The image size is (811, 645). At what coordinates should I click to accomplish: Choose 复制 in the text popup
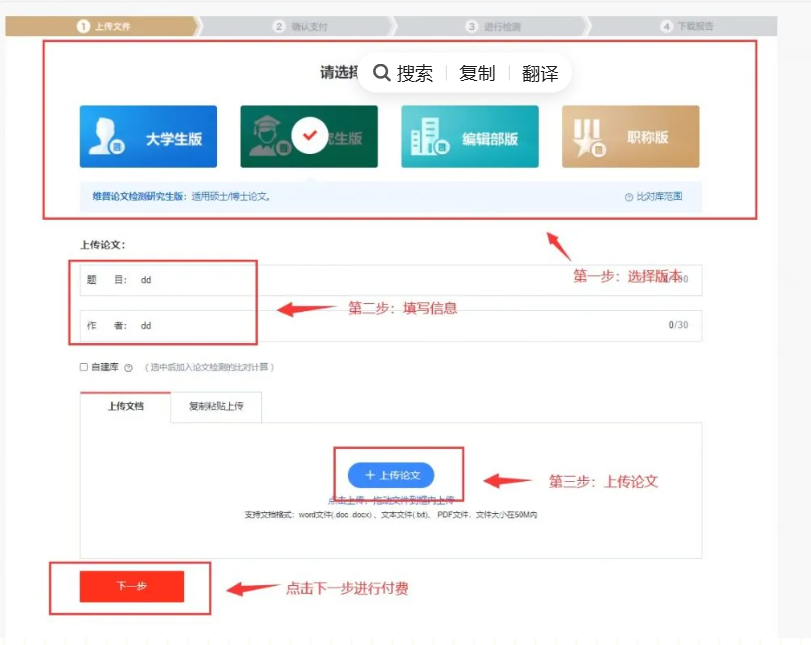pyautogui.click(x=477, y=73)
